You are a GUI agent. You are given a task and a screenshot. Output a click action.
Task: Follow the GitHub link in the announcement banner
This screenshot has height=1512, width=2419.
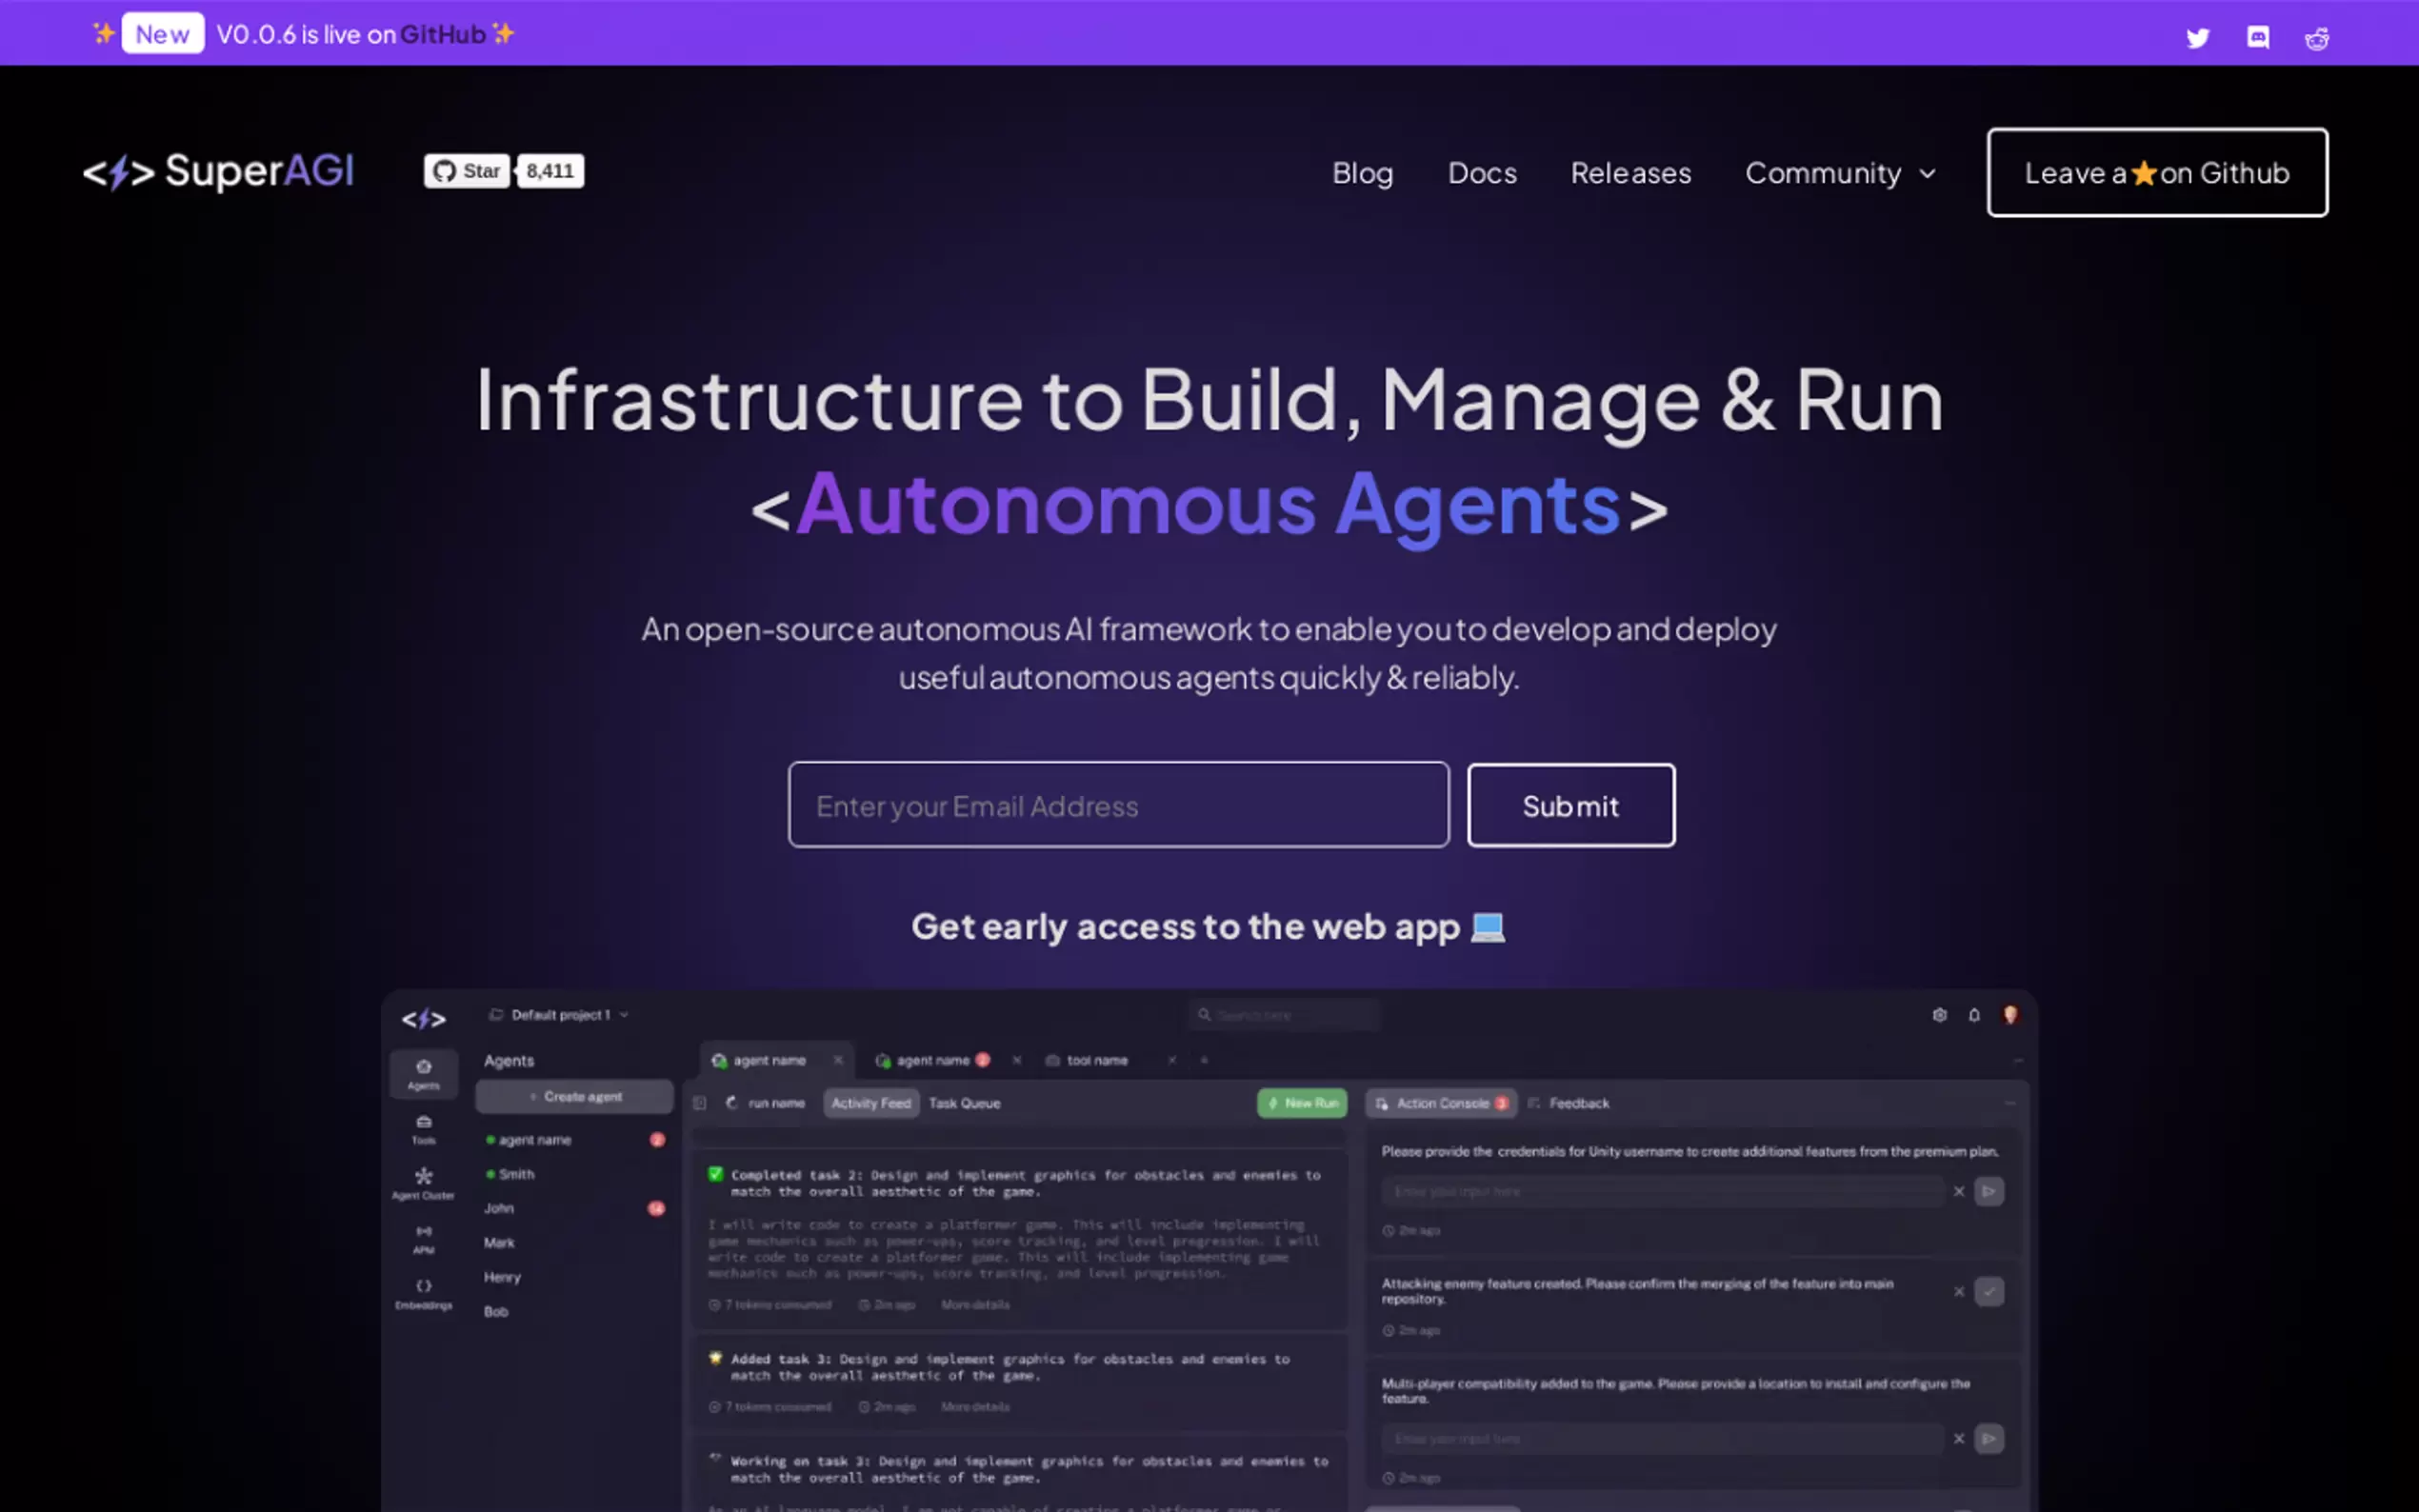click(443, 34)
